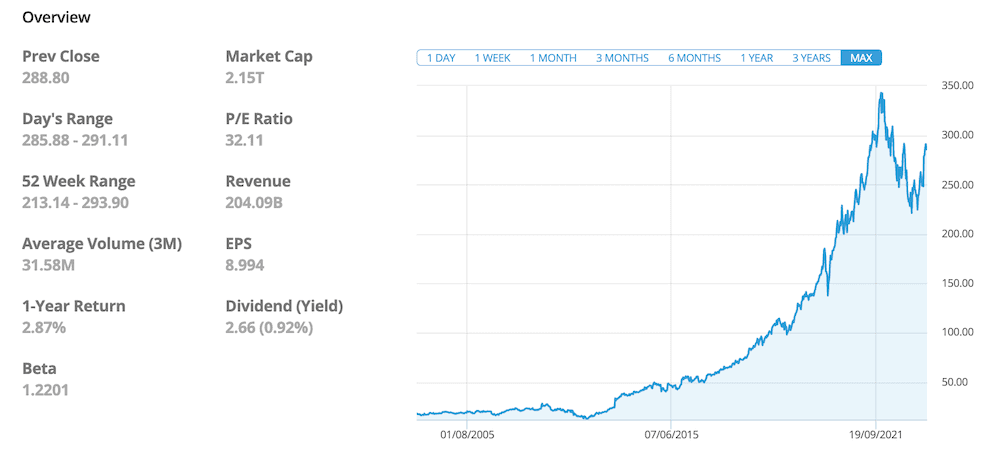Choose the 1 MONTH time range
This screenshot has height=456, width=1000.
point(553,58)
